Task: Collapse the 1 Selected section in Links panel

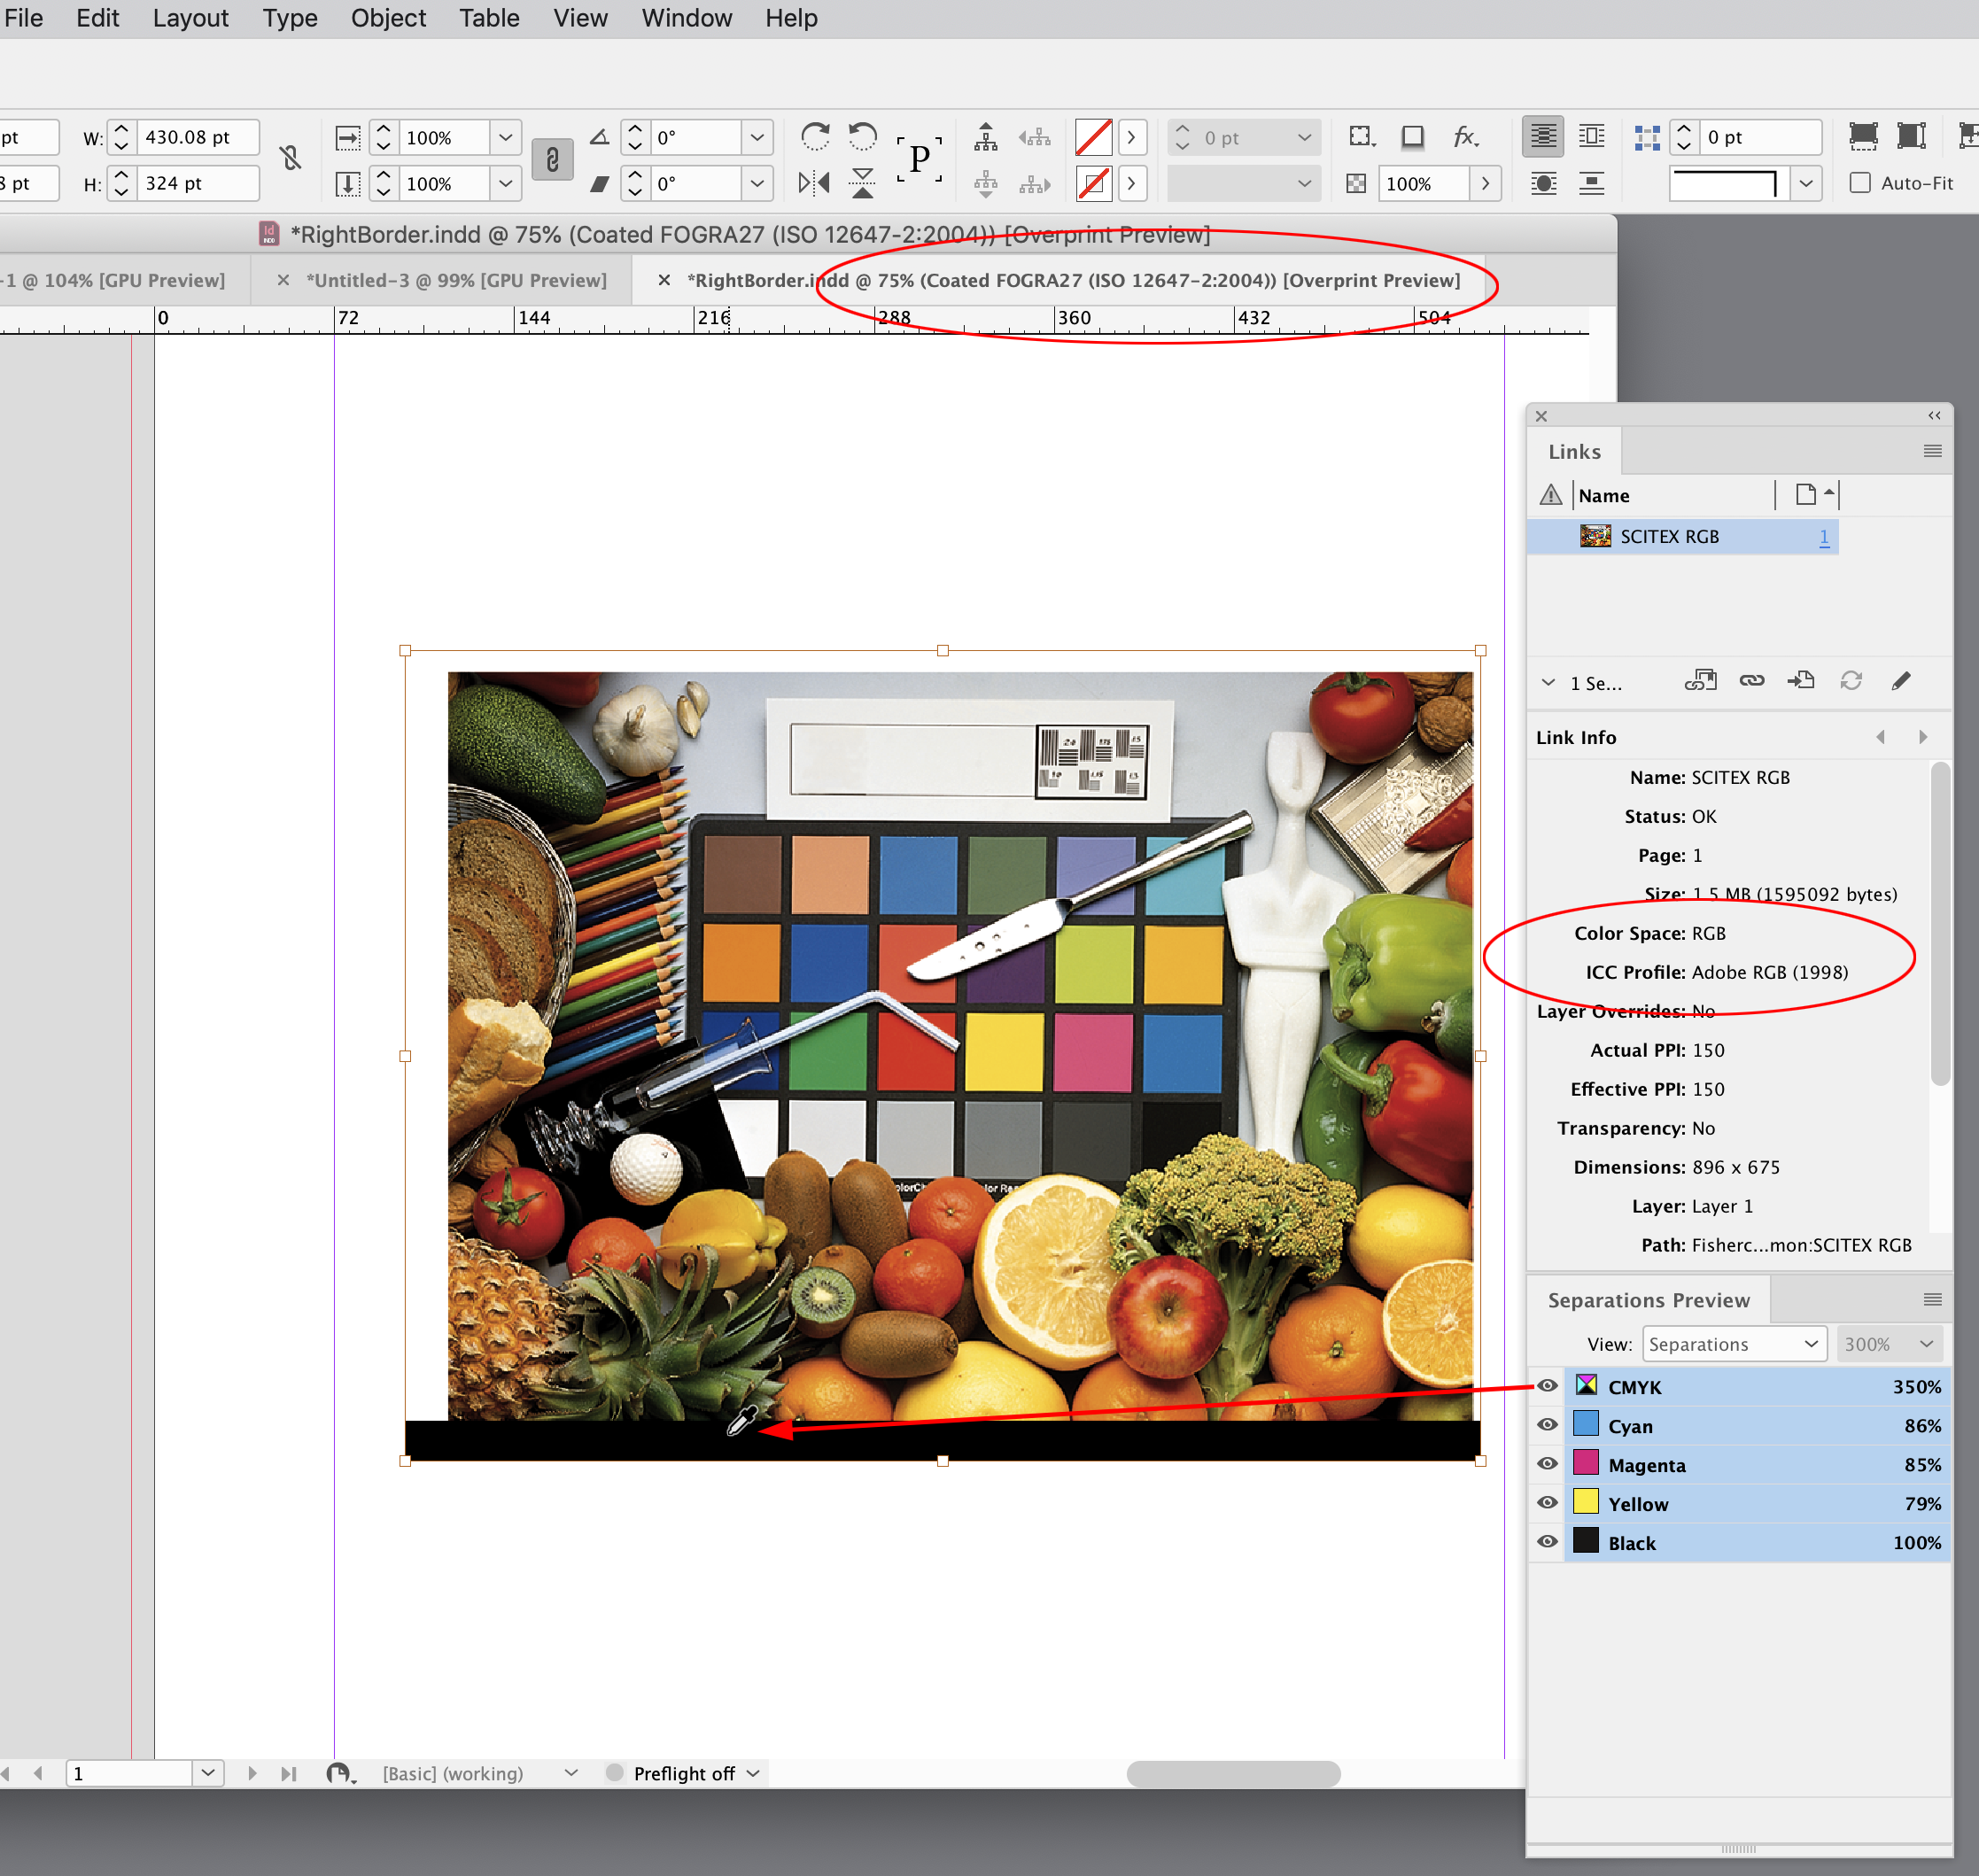Action: [1548, 682]
